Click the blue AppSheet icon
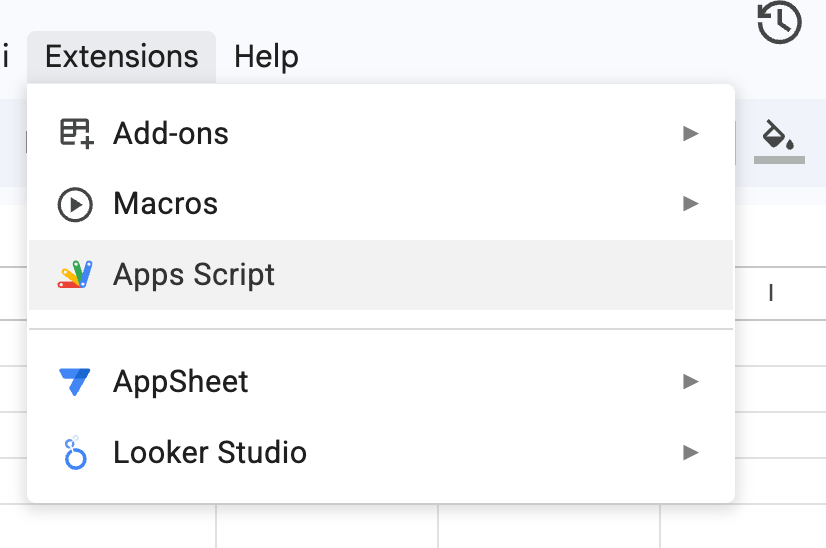This screenshot has height=548, width=826. [75, 381]
